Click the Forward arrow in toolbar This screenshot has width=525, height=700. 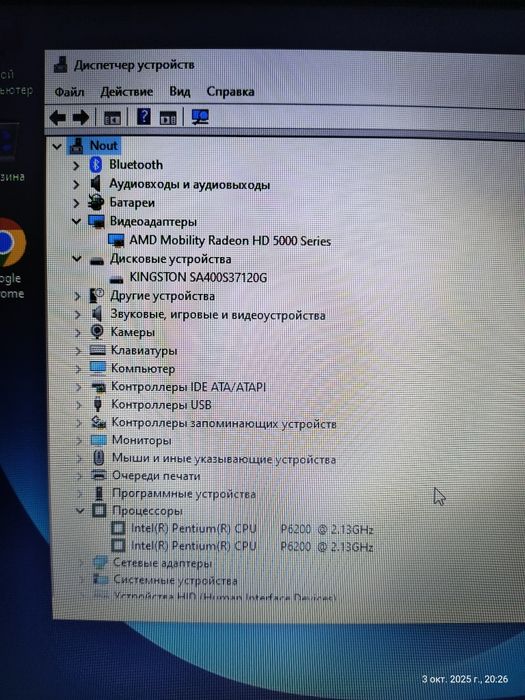click(81, 117)
